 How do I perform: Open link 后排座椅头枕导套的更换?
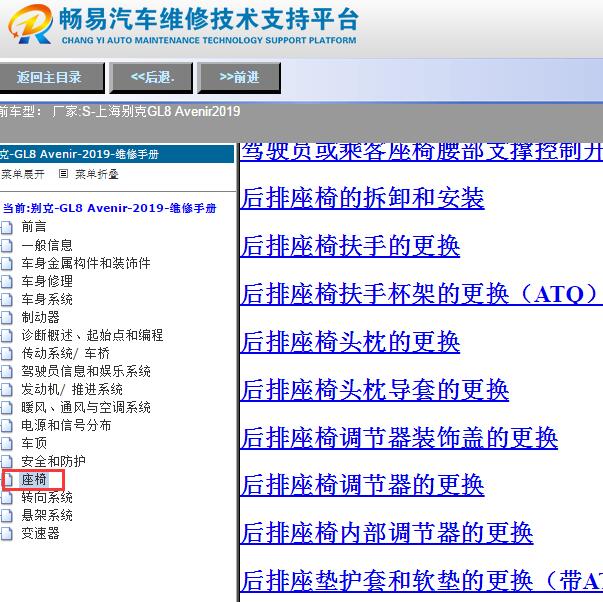375,390
